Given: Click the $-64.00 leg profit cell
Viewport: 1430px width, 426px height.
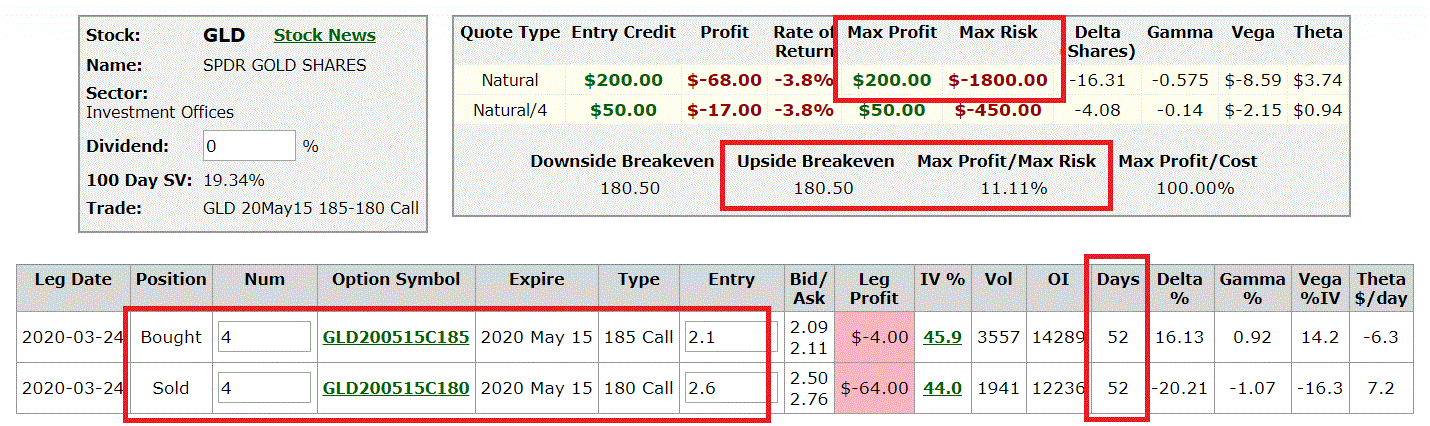Looking at the screenshot, I should click(875, 388).
